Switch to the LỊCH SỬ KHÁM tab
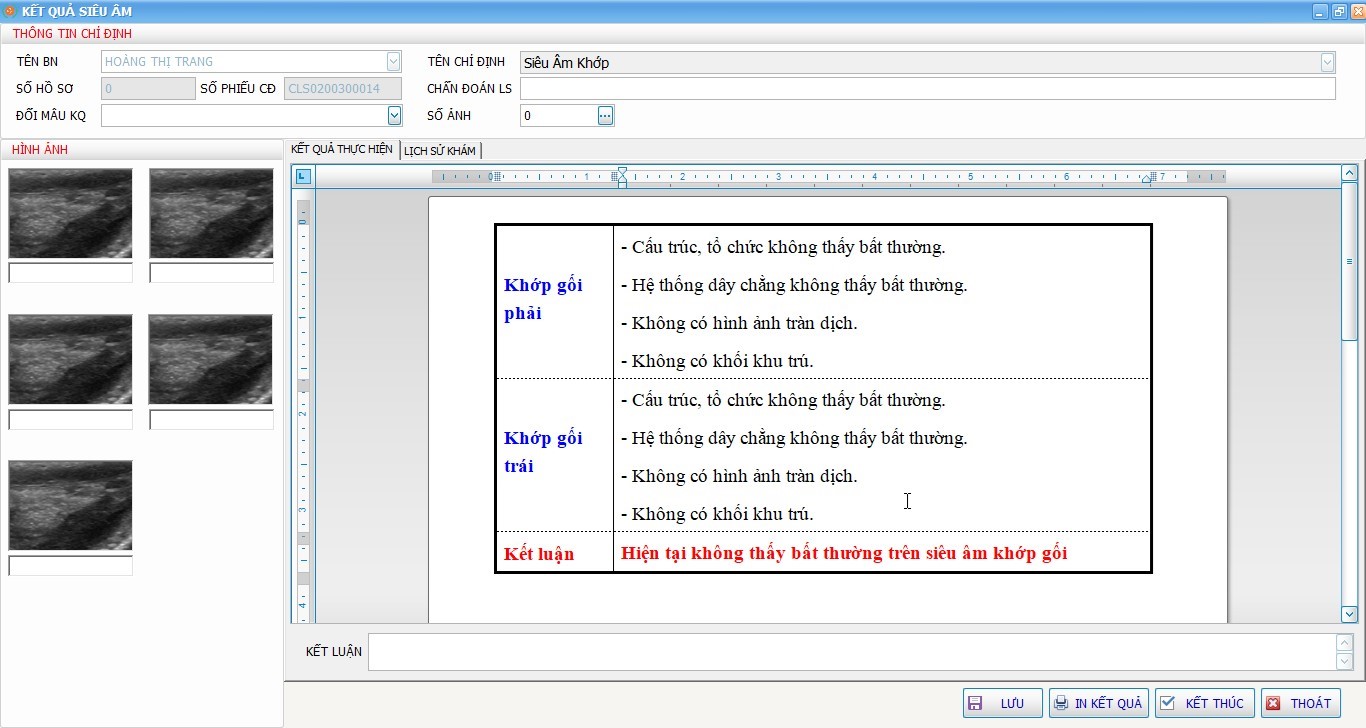Image resolution: width=1366 pixels, height=728 pixels. pyautogui.click(x=440, y=151)
